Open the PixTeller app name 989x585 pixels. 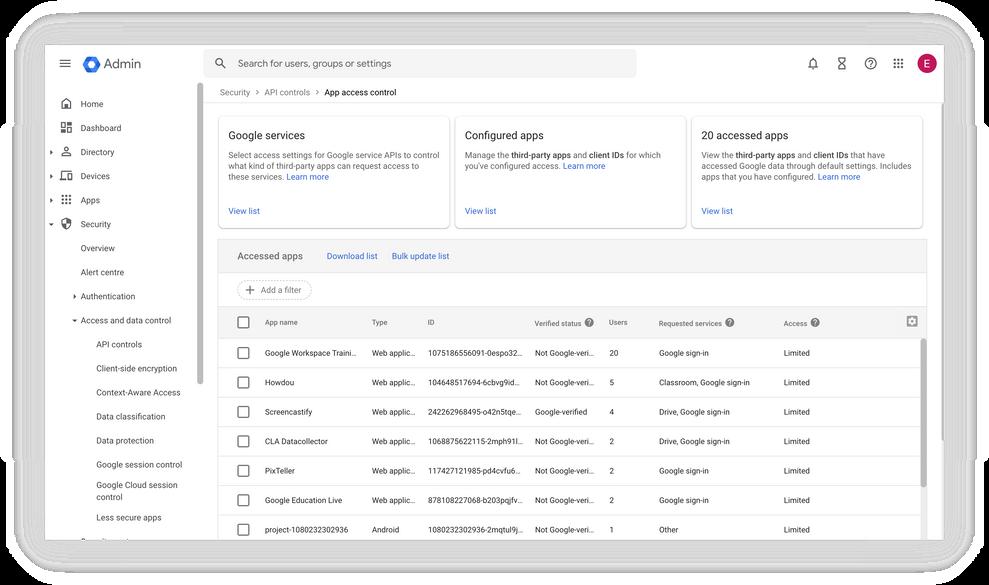click(x=279, y=471)
